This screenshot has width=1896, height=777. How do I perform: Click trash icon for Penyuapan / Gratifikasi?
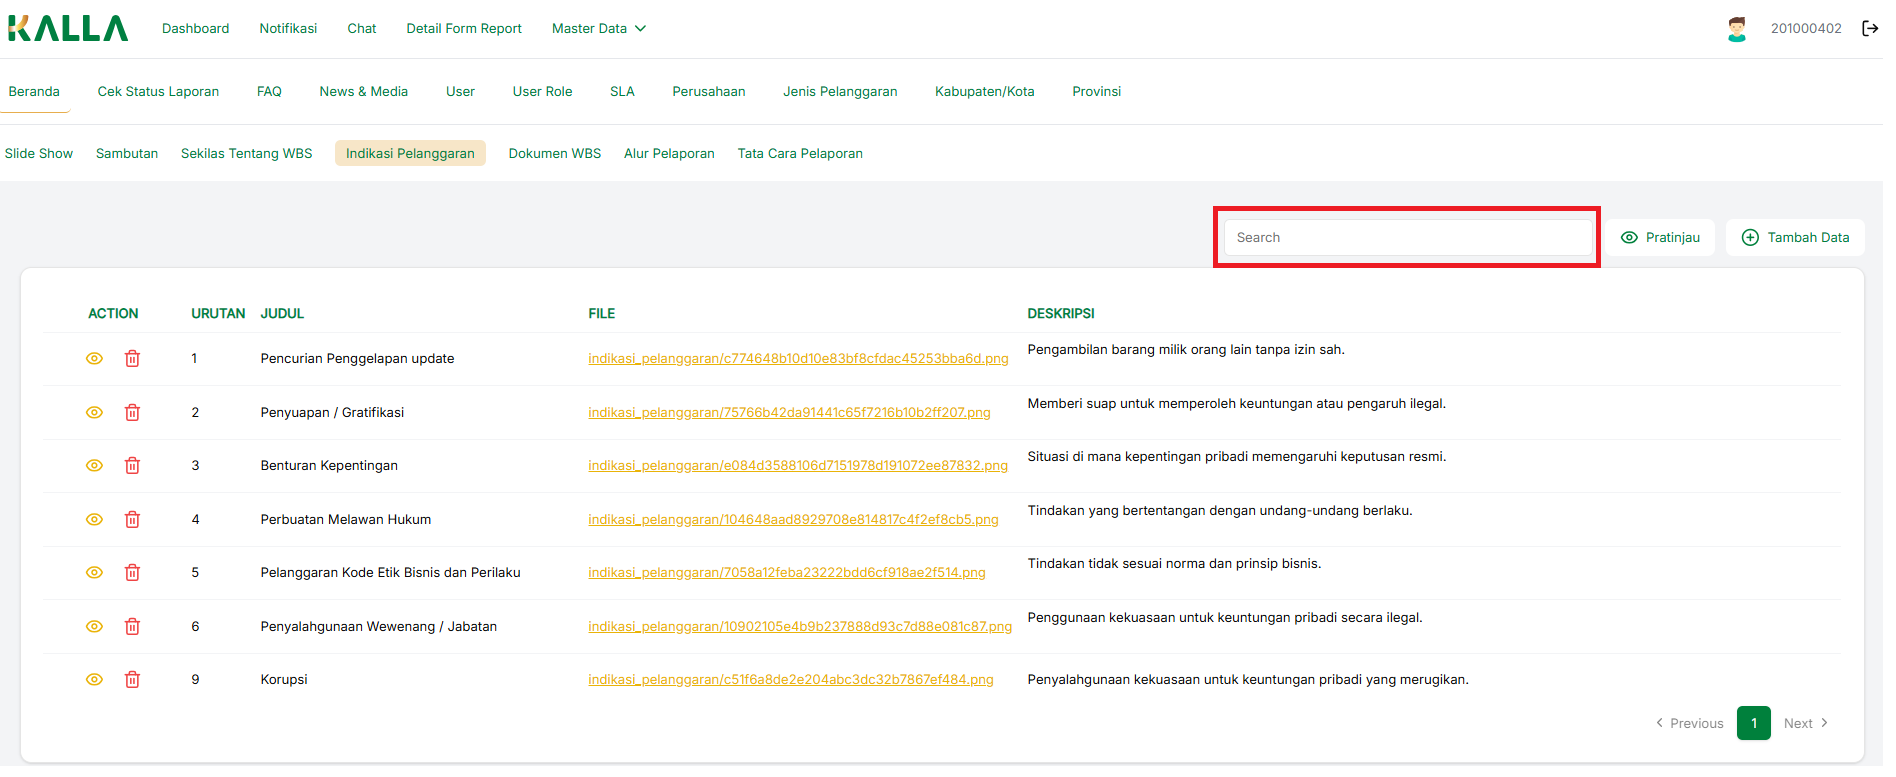coord(132,413)
